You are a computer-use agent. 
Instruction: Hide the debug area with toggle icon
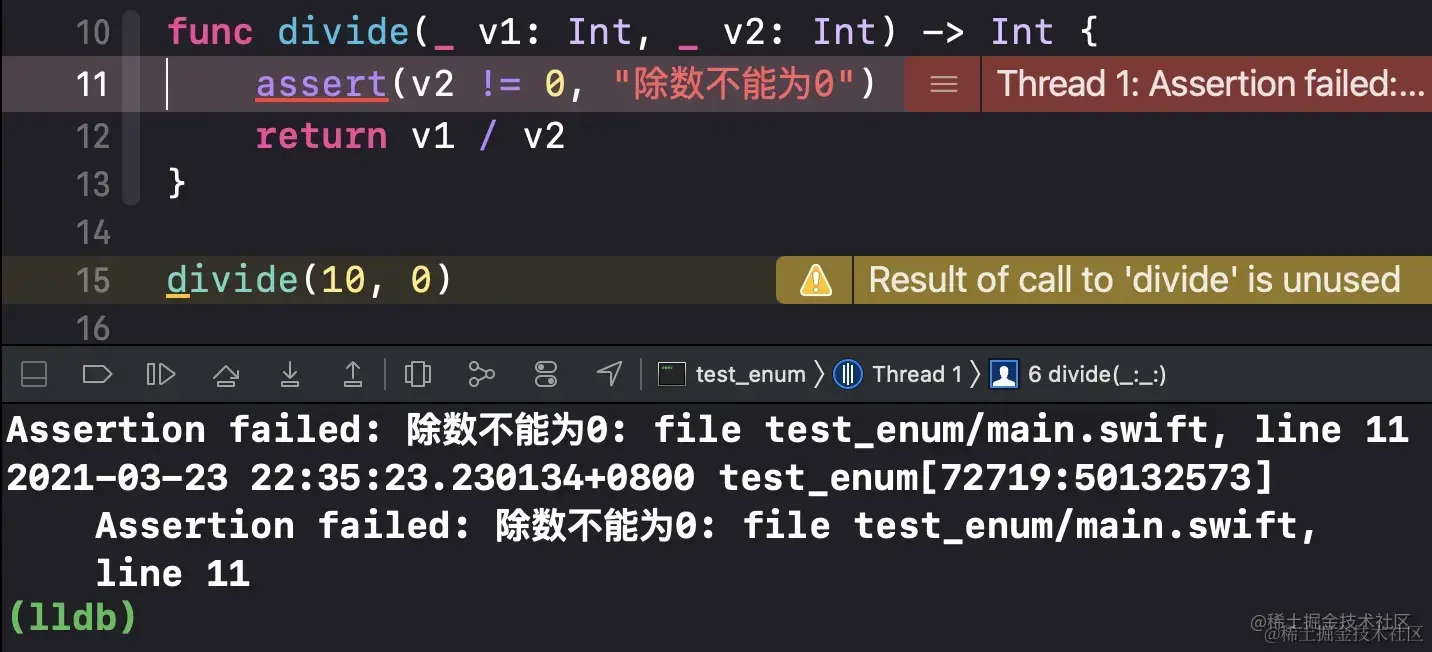(x=34, y=375)
